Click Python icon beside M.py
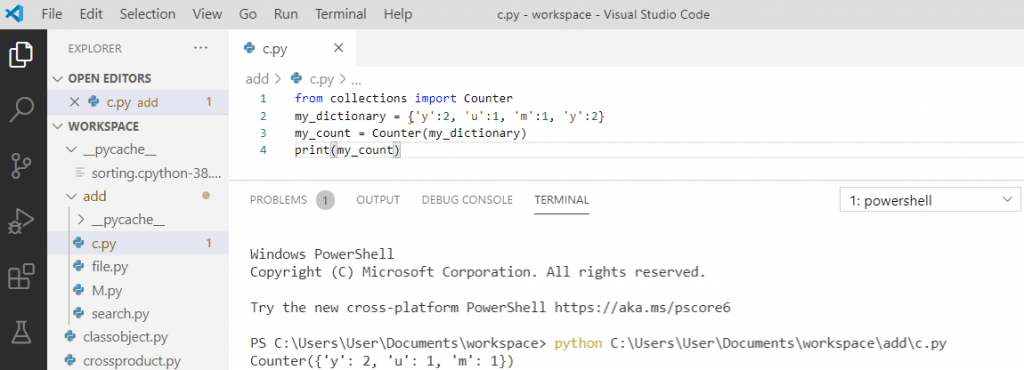 [x=79, y=290]
